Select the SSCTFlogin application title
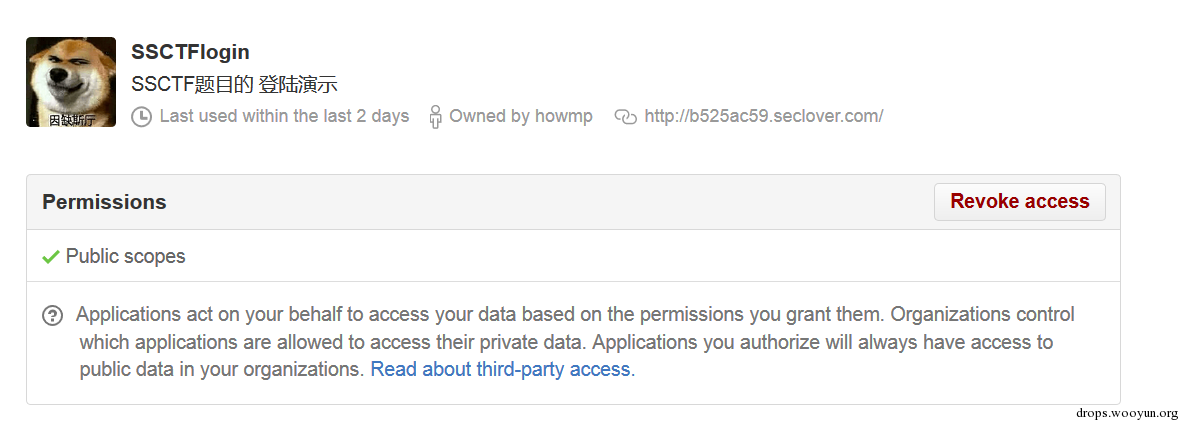This screenshot has width=1182, height=425. pyautogui.click(x=190, y=52)
